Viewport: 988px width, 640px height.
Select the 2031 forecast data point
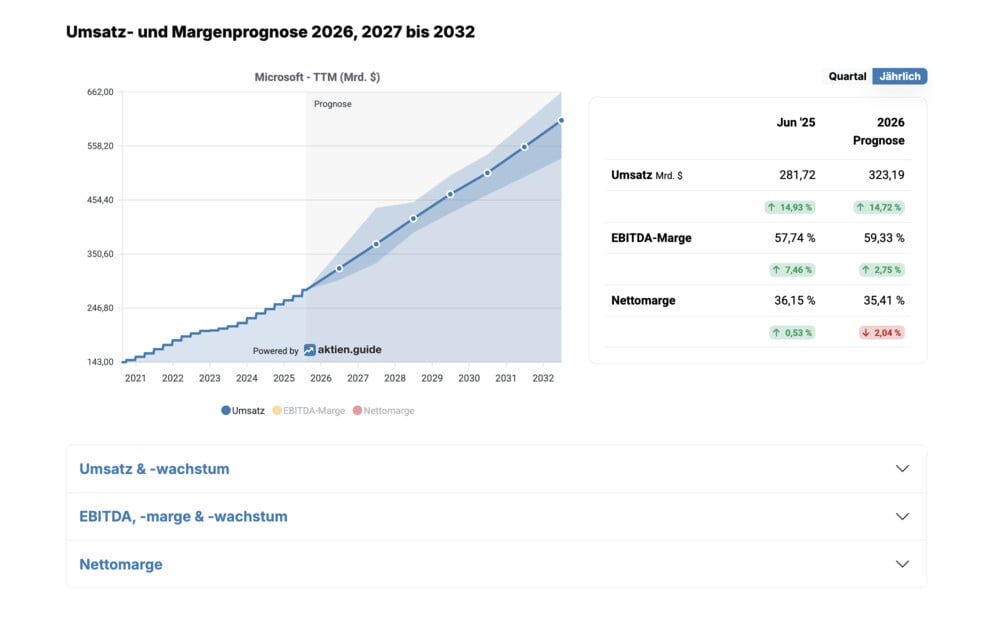(524, 147)
